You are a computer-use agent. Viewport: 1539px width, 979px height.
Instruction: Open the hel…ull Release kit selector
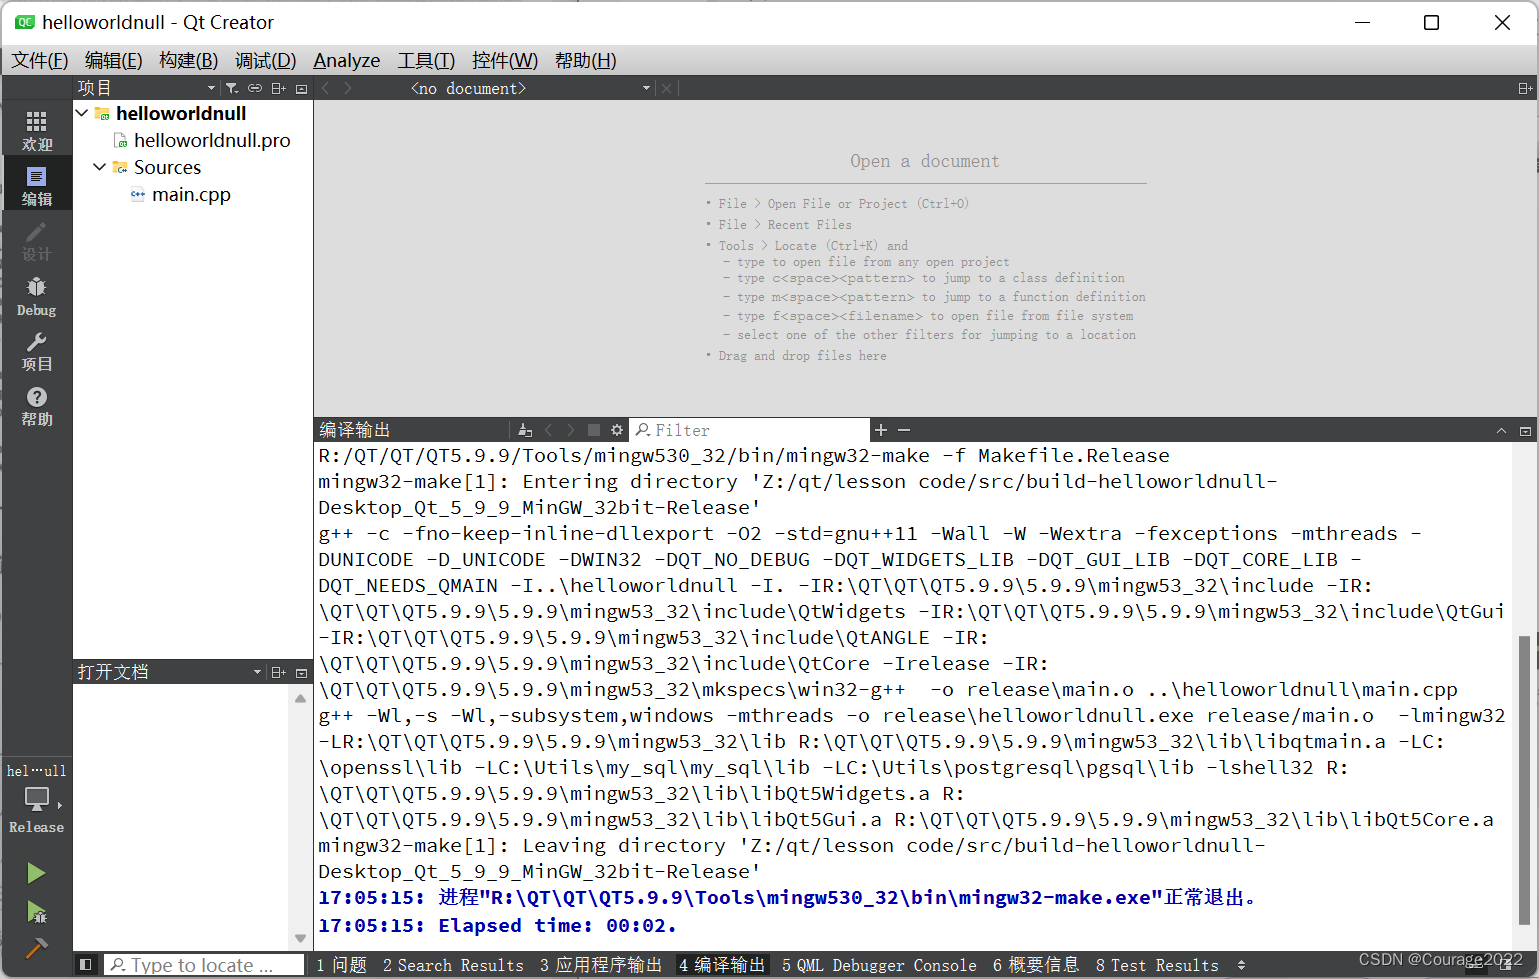pyautogui.click(x=36, y=798)
